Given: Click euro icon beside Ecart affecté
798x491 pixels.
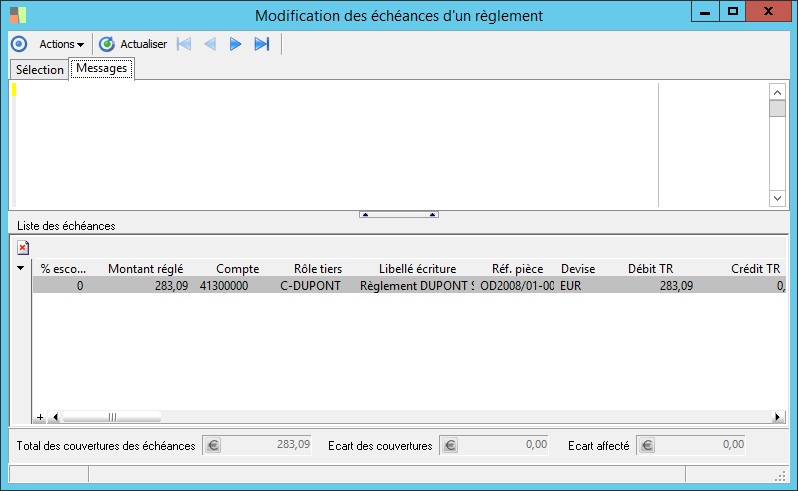Looking at the screenshot, I should coord(647,446).
